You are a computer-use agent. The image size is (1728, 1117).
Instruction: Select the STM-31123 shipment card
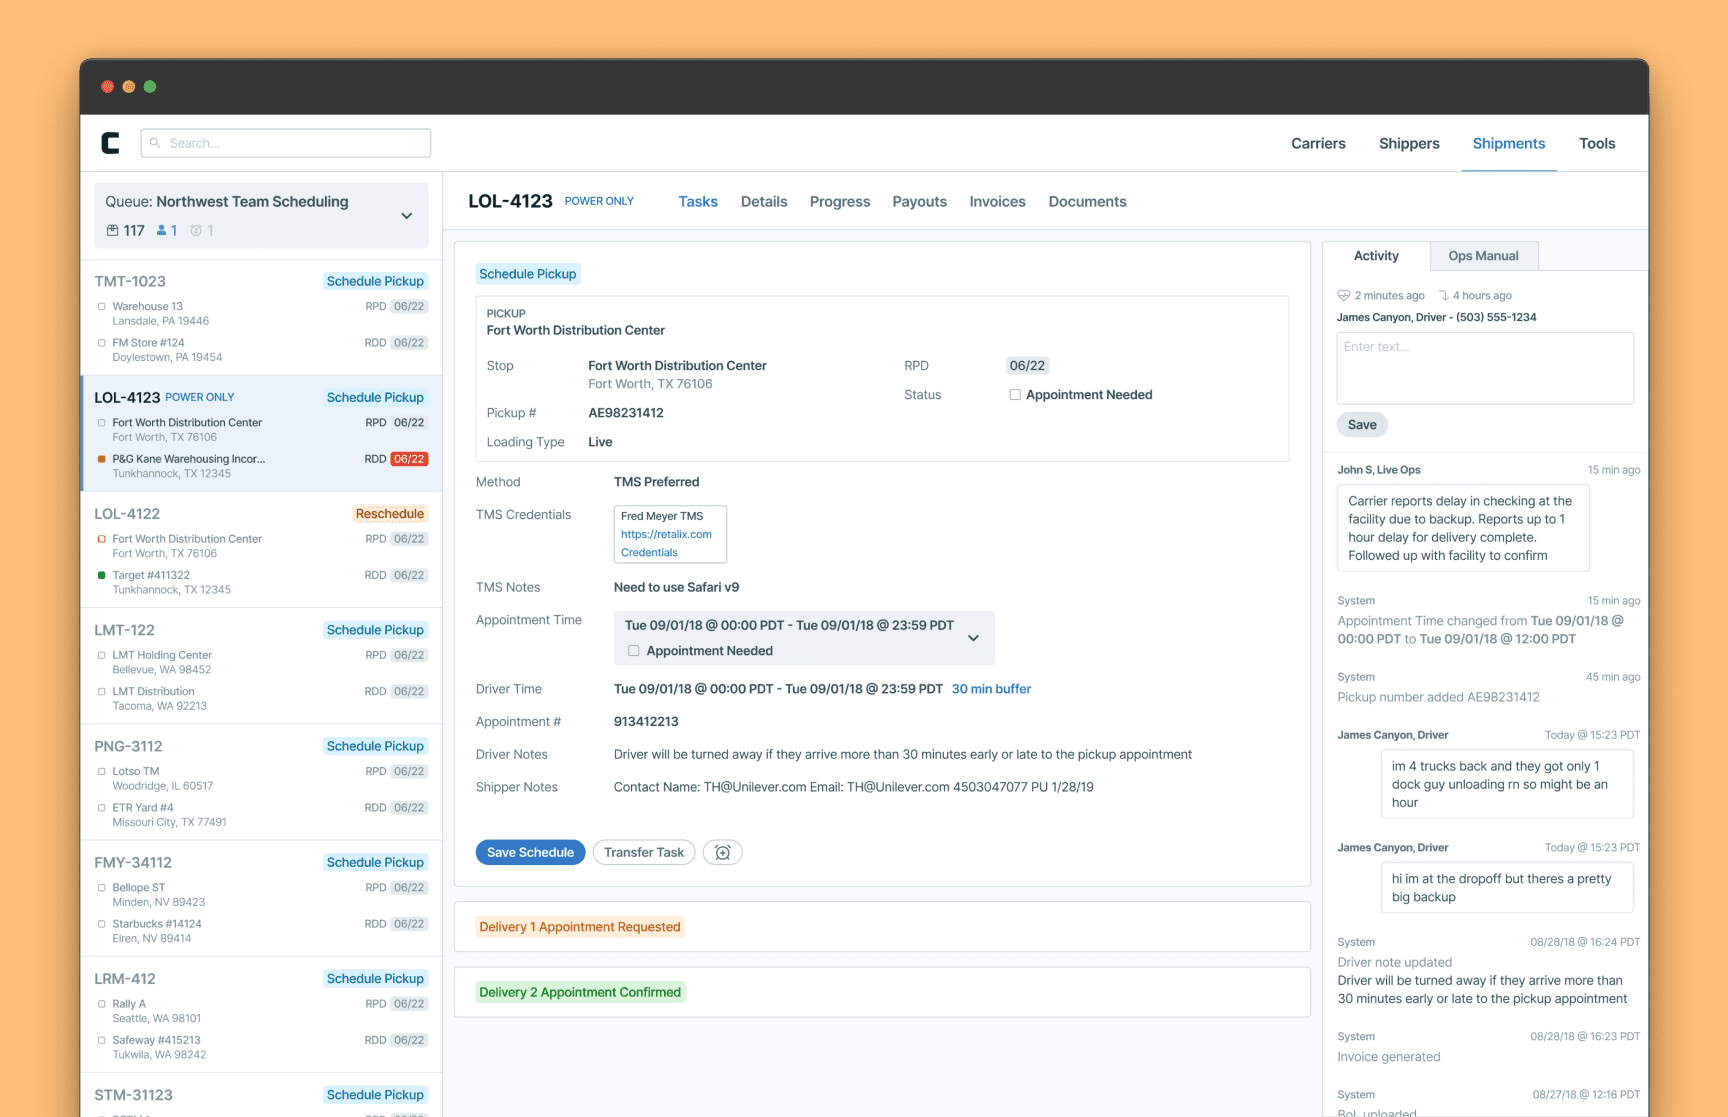(x=261, y=1095)
